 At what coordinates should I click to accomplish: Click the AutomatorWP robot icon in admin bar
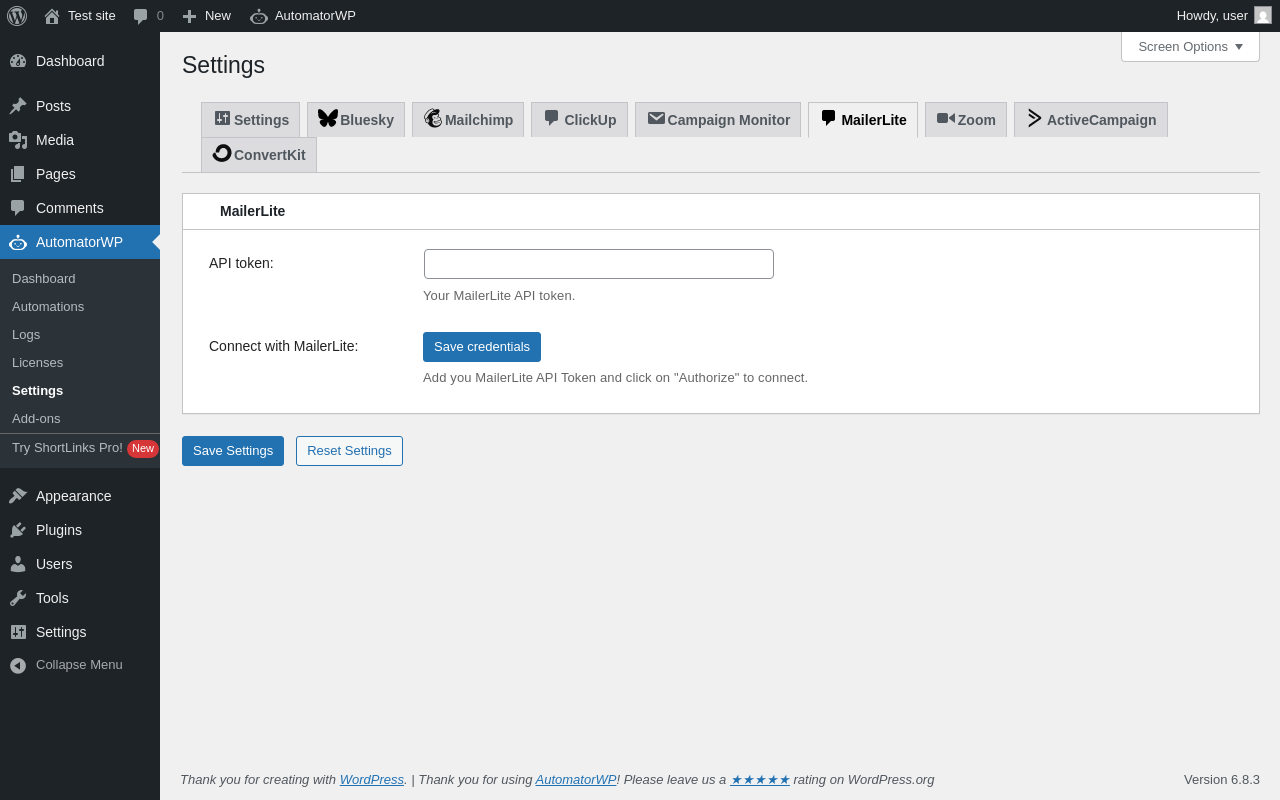259,16
